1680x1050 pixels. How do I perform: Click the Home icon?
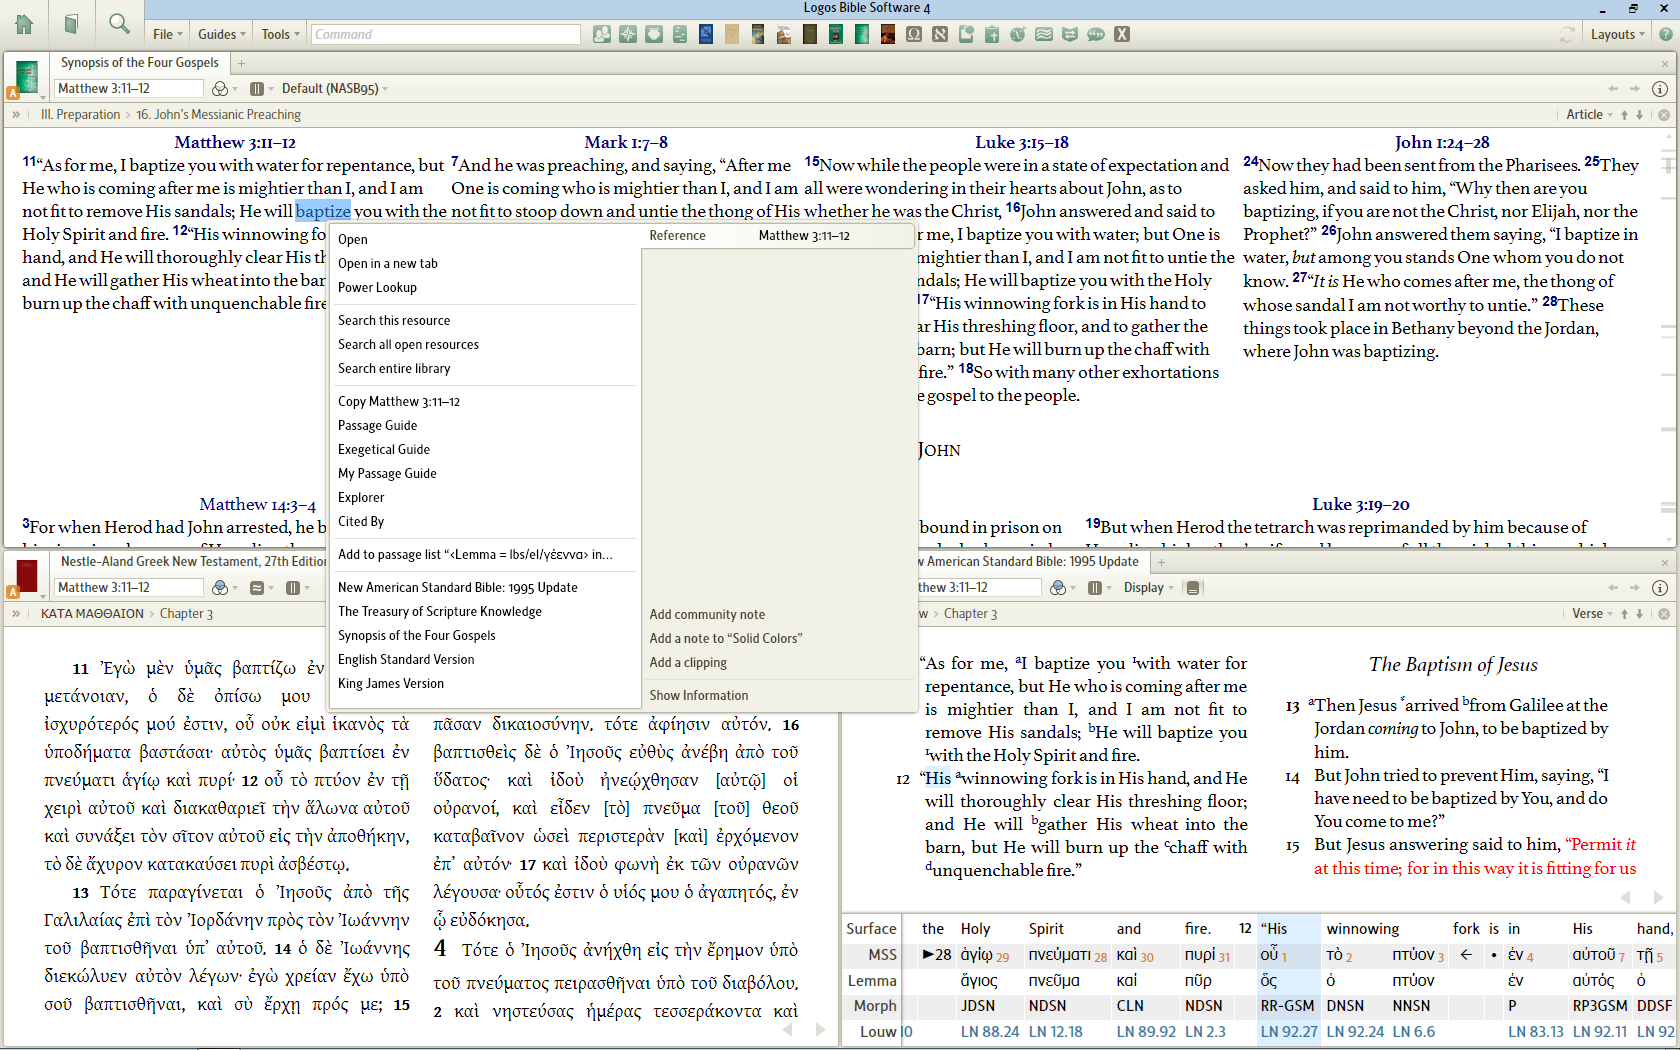point(24,24)
